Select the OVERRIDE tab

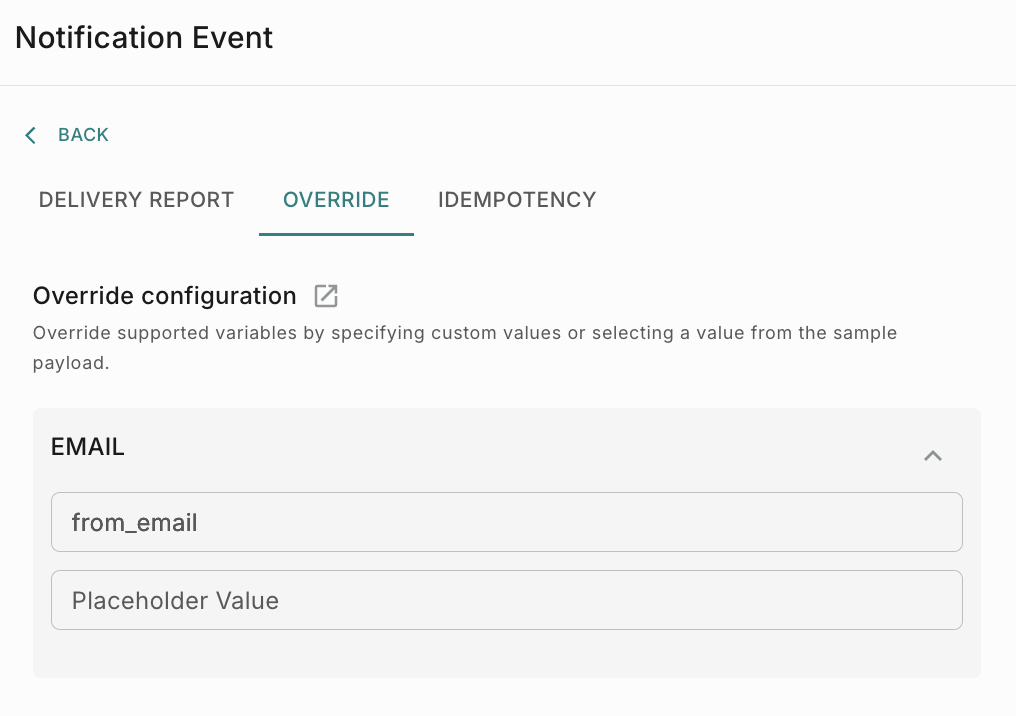[336, 200]
